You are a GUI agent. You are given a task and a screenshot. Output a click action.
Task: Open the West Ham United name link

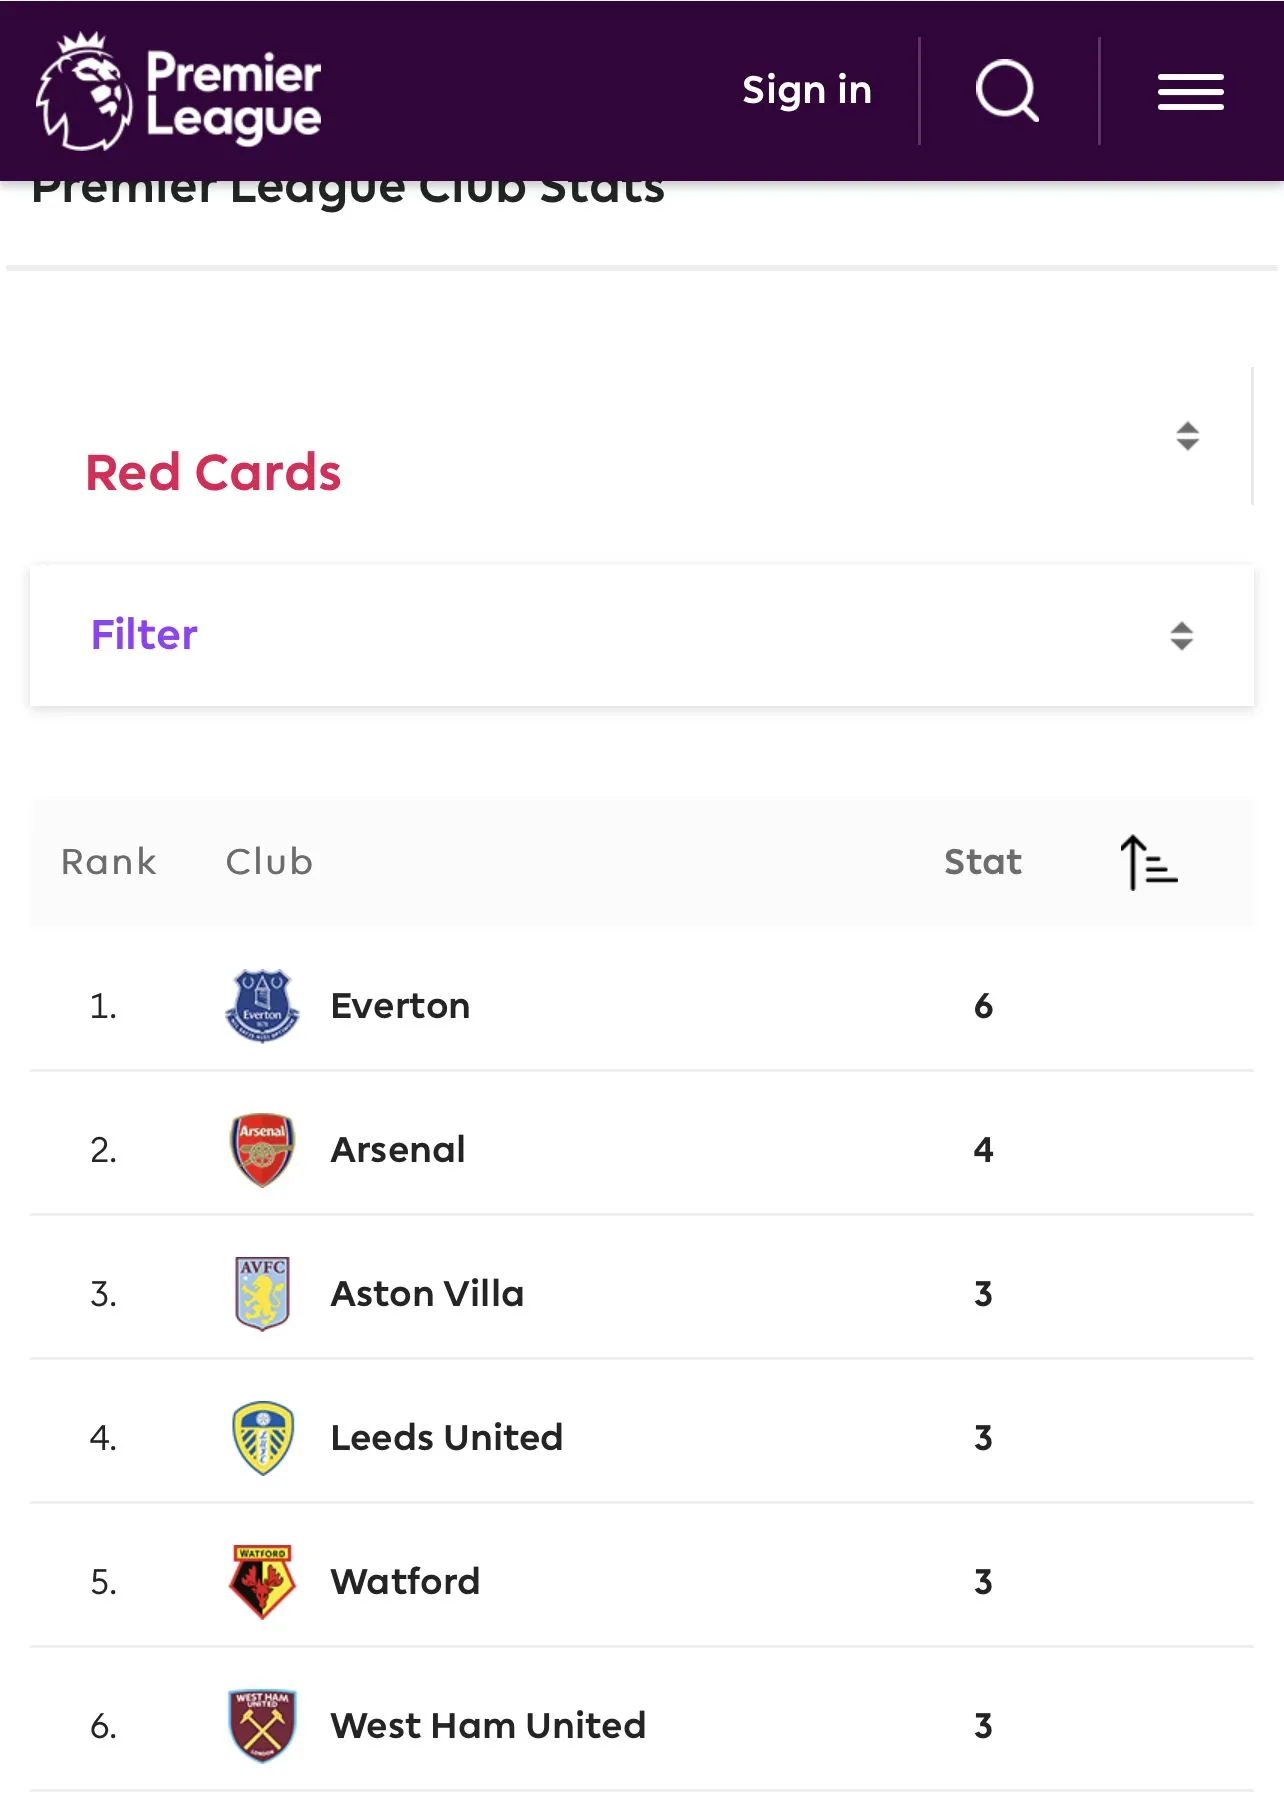tap(488, 1726)
